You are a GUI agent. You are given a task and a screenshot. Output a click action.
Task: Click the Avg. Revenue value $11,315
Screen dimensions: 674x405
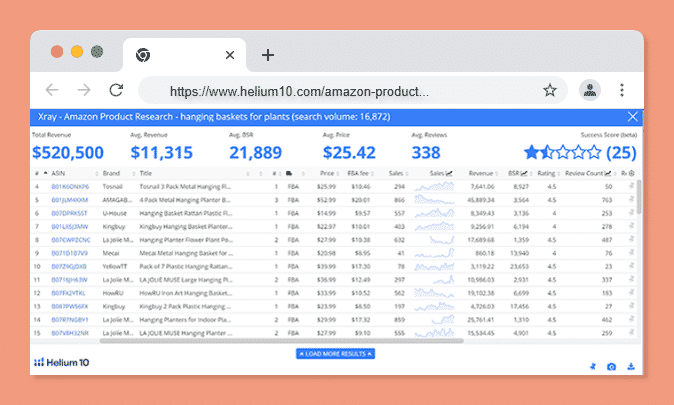tap(162, 153)
